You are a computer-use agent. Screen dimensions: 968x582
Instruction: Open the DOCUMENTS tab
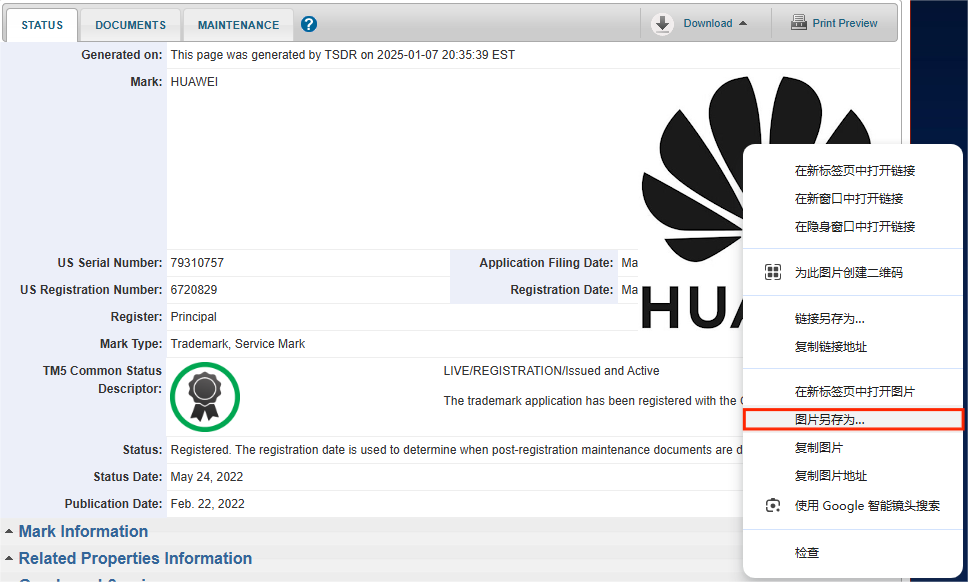(130, 25)
